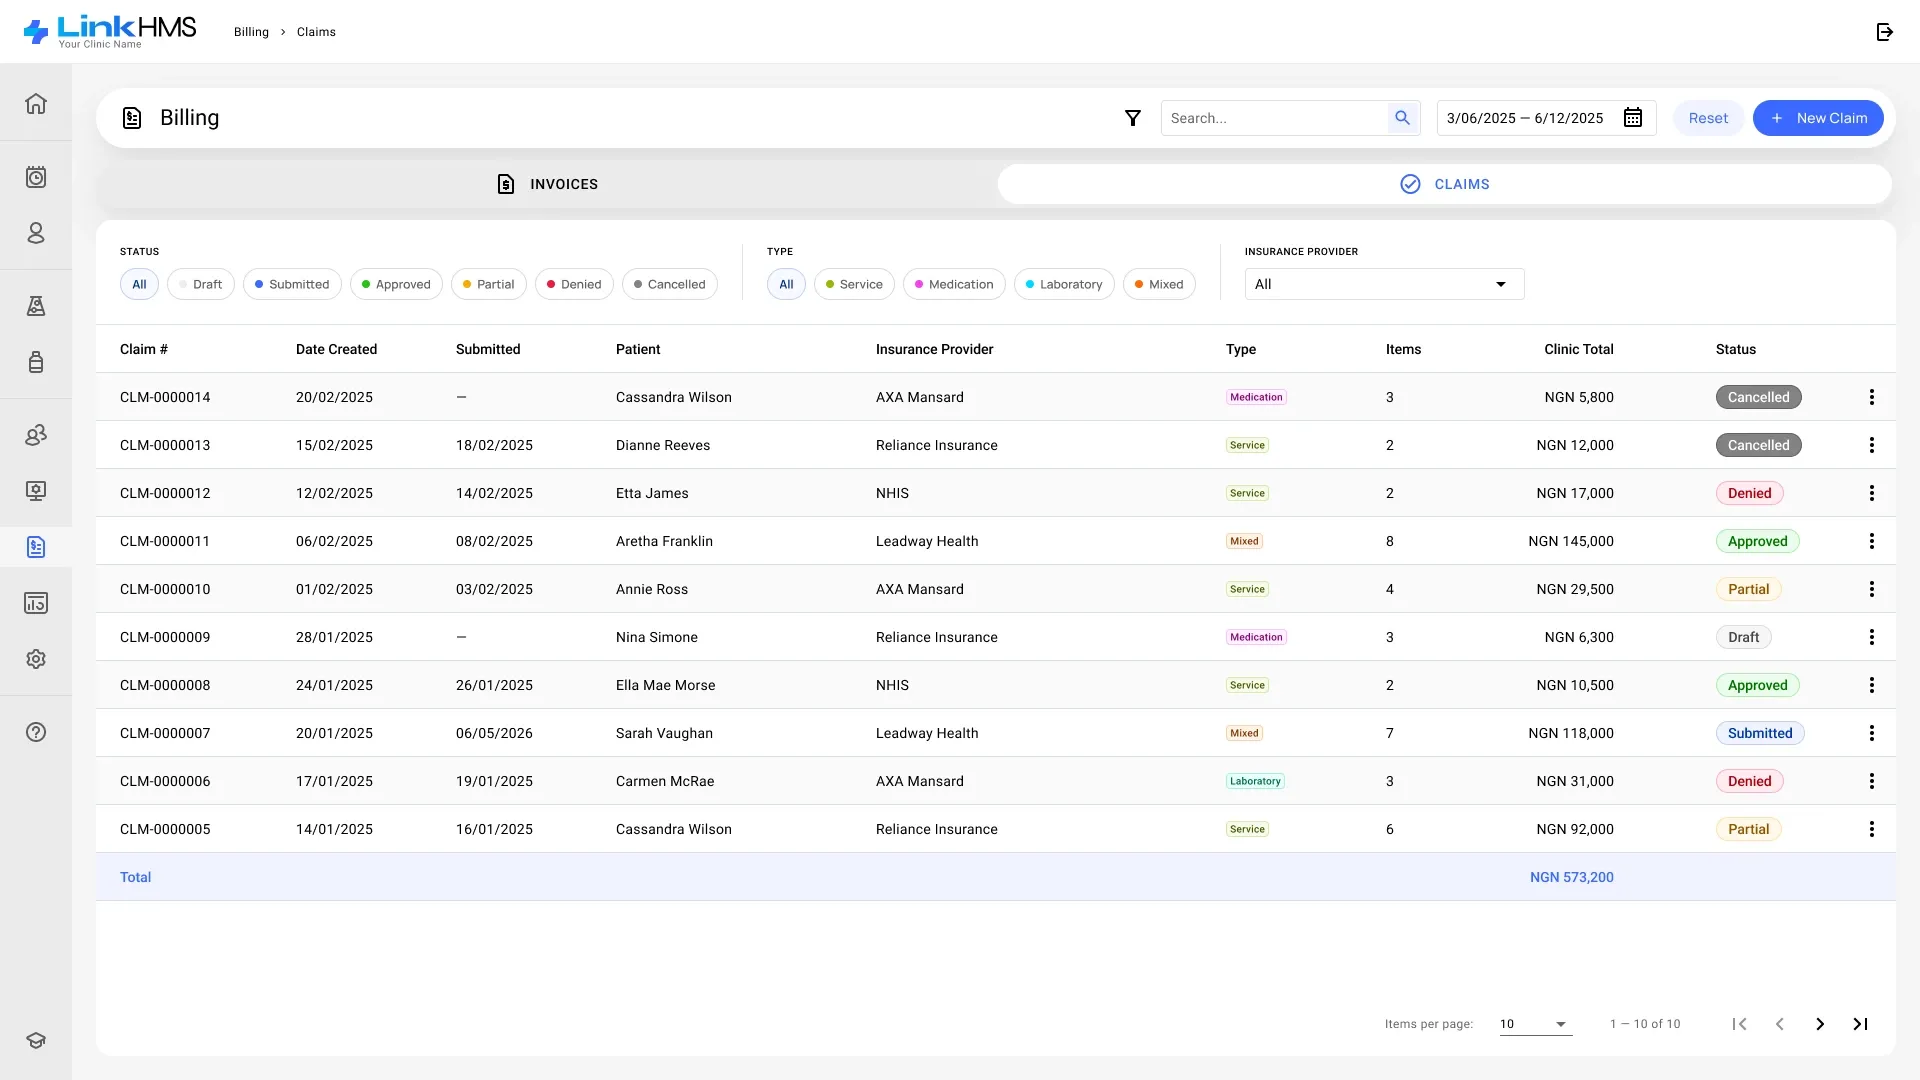Filter status by Denied chip
1920x1080 pixels.
pos(574,284)
